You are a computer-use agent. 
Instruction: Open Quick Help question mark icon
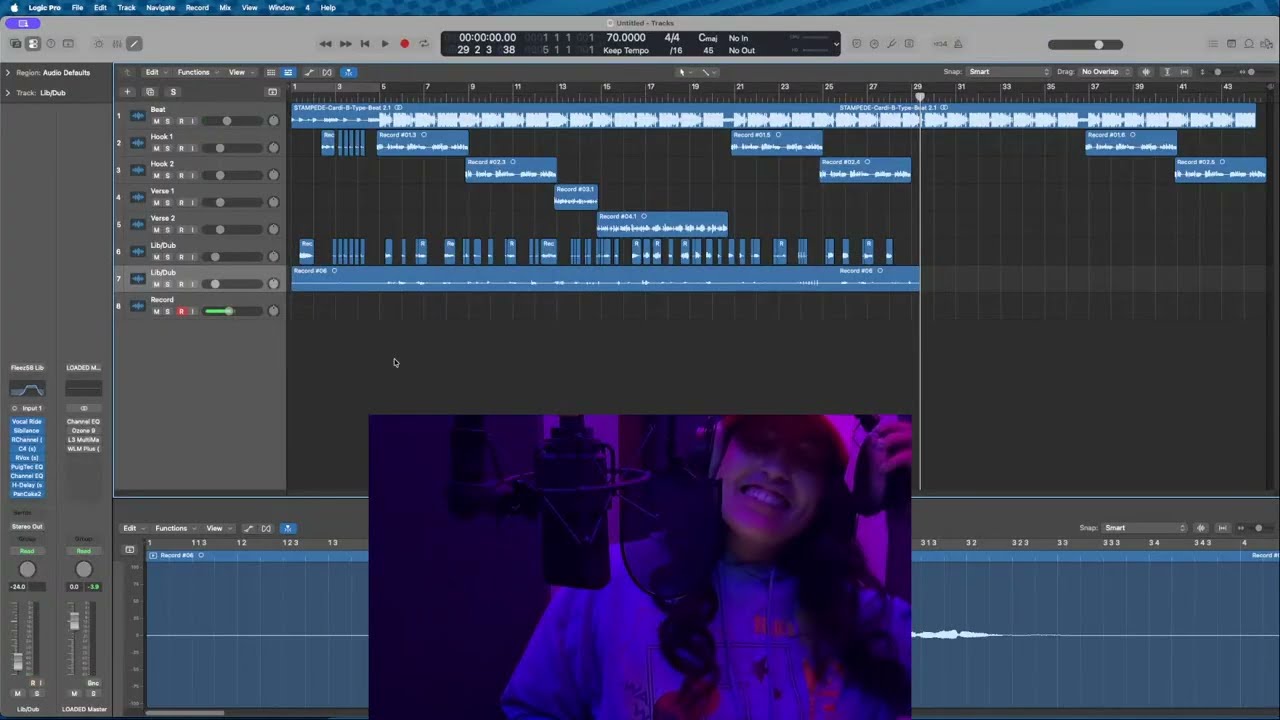tap(51, 44)
